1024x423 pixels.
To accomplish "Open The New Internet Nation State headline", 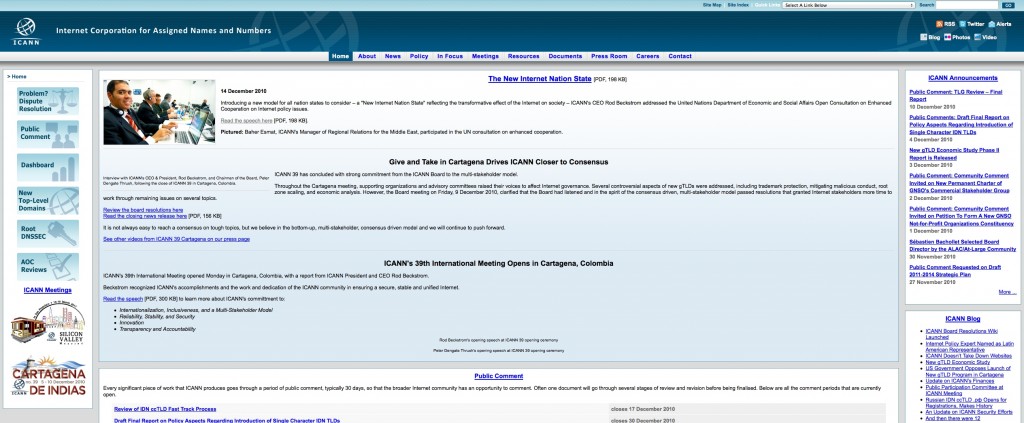I will click(x=540, y=79).
